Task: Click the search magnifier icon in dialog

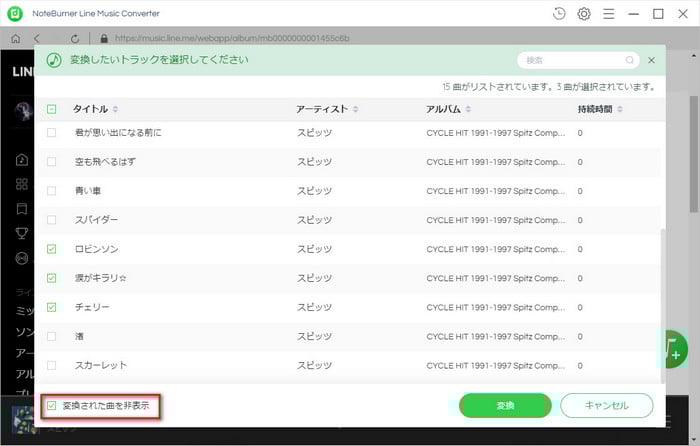Action: tap(629, 60)
